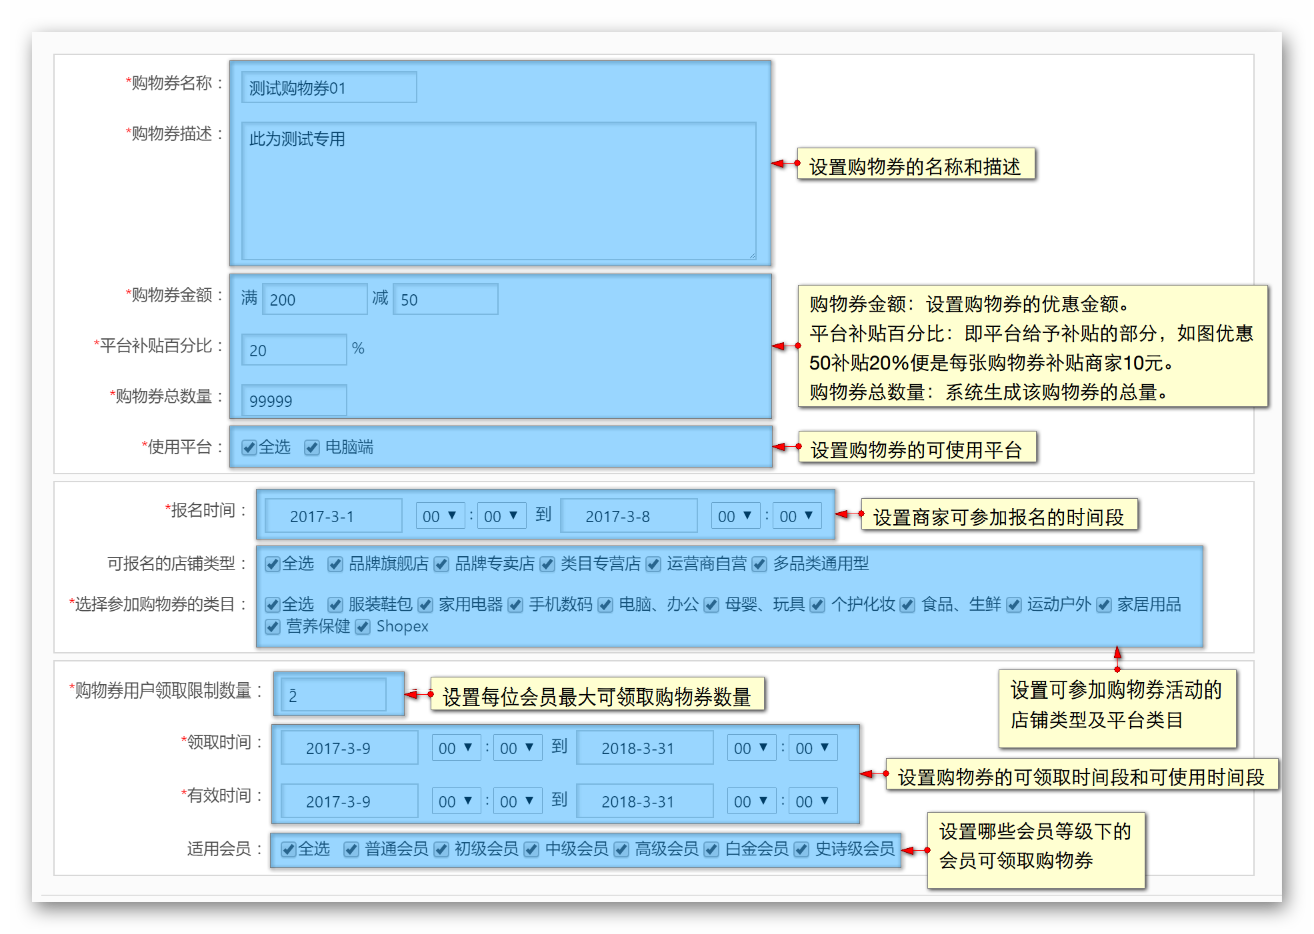Screen dimensions: 1314x934
Task: Toggle the Shopex category checkbox
Action: pos(362,627)
